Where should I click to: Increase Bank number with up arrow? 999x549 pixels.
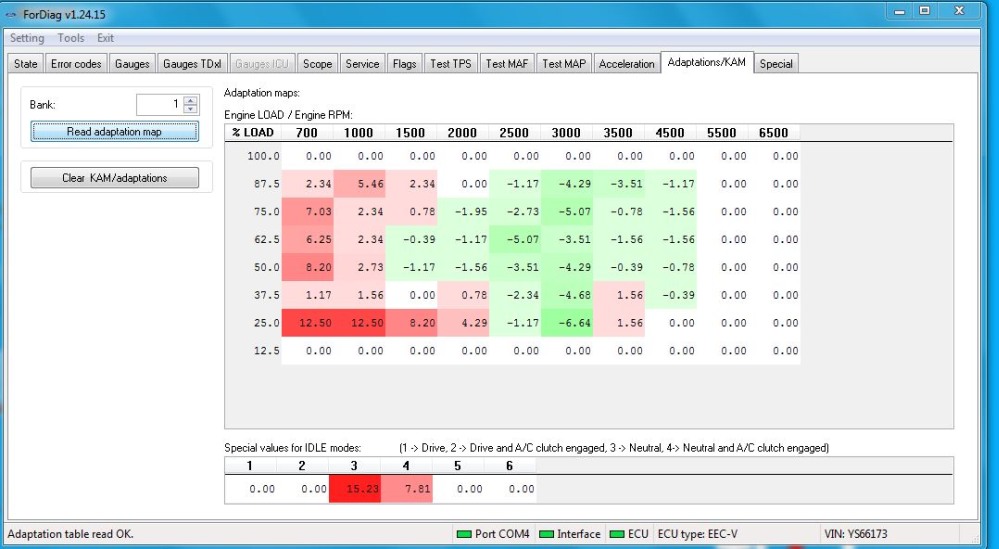click(x=191, y=99)
